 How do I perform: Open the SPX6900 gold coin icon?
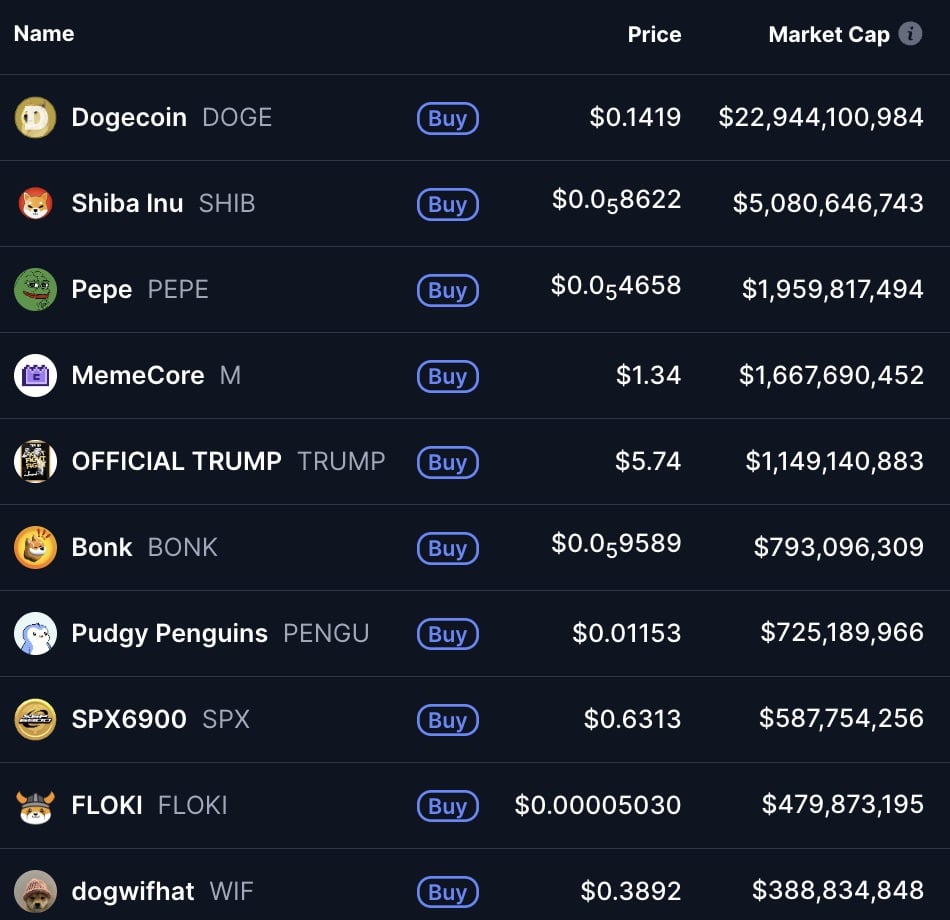click(35, 720)
